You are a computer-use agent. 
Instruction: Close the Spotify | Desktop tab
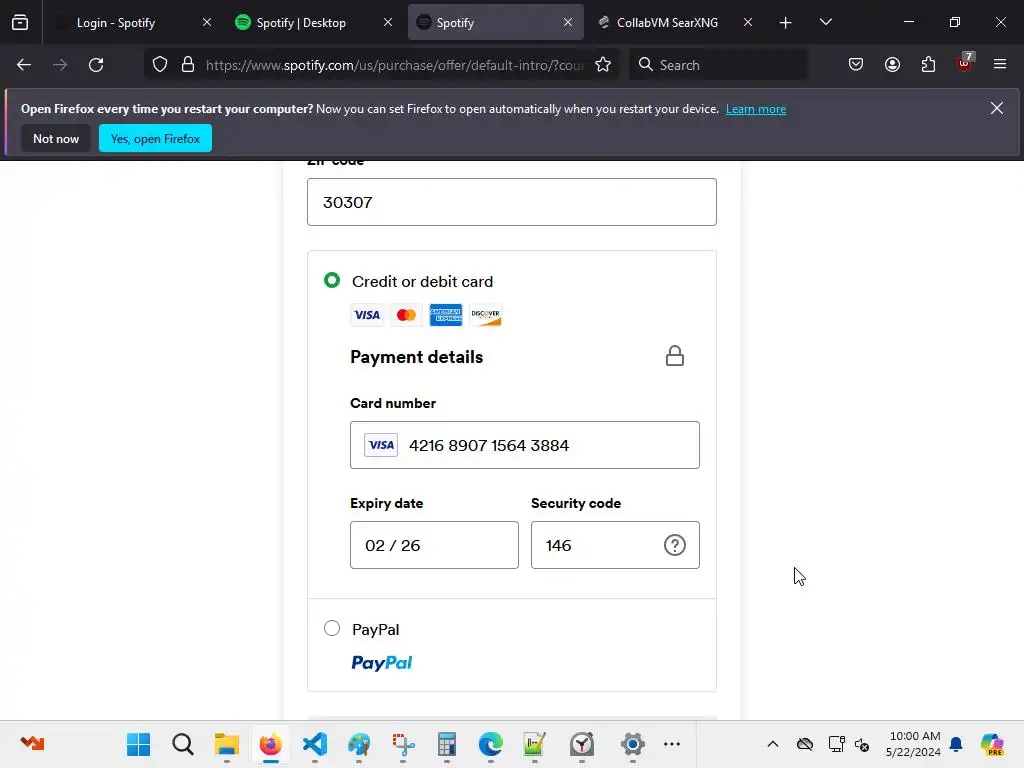387,22
